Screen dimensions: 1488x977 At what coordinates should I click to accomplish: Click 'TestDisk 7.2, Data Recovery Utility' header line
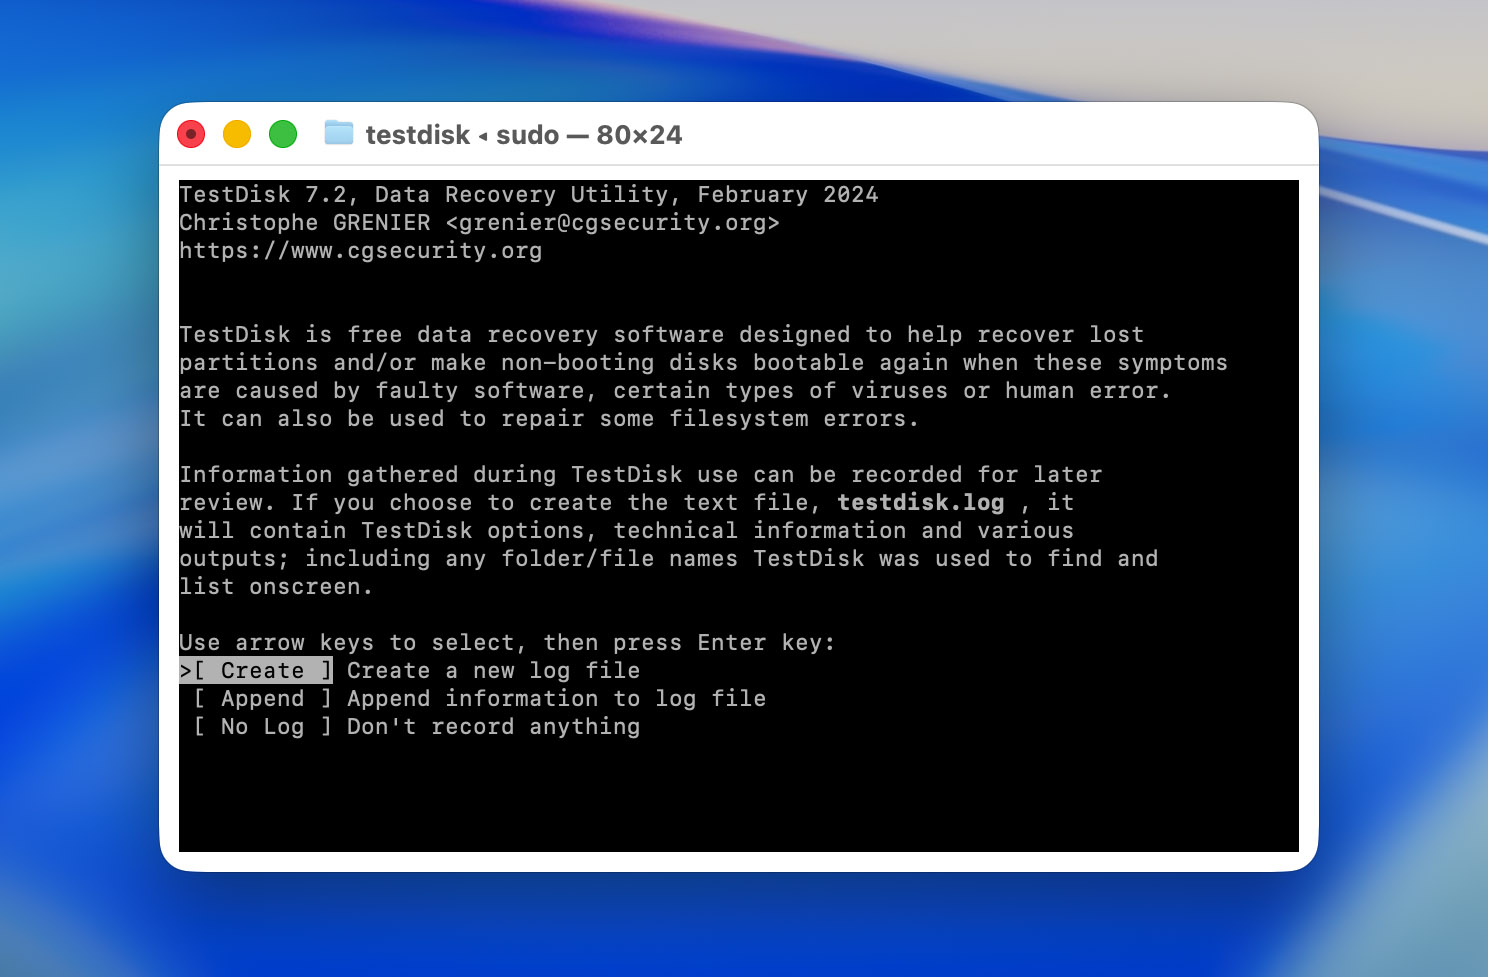coord(529,194)
